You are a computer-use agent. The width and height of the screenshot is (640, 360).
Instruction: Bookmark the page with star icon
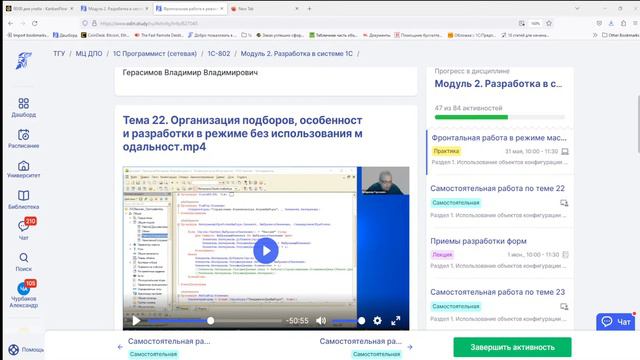coord(549,23)
